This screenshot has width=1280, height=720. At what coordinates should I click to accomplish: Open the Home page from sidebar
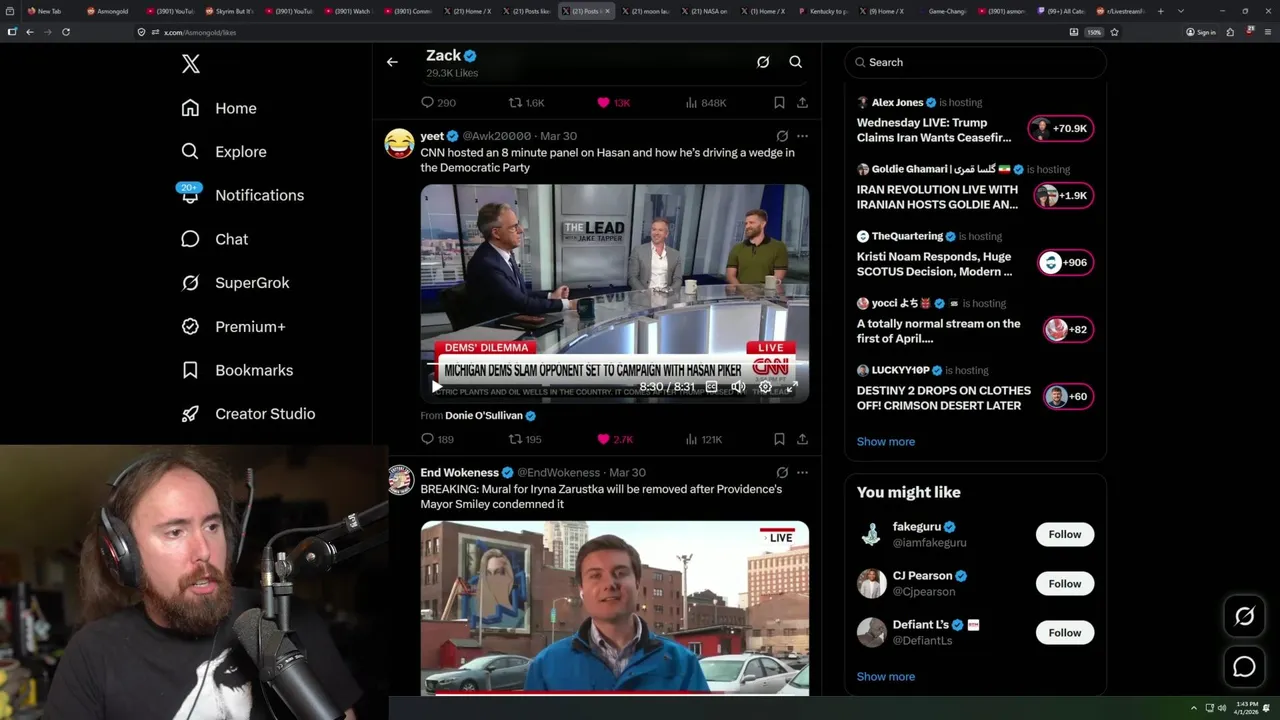point(219,108)
